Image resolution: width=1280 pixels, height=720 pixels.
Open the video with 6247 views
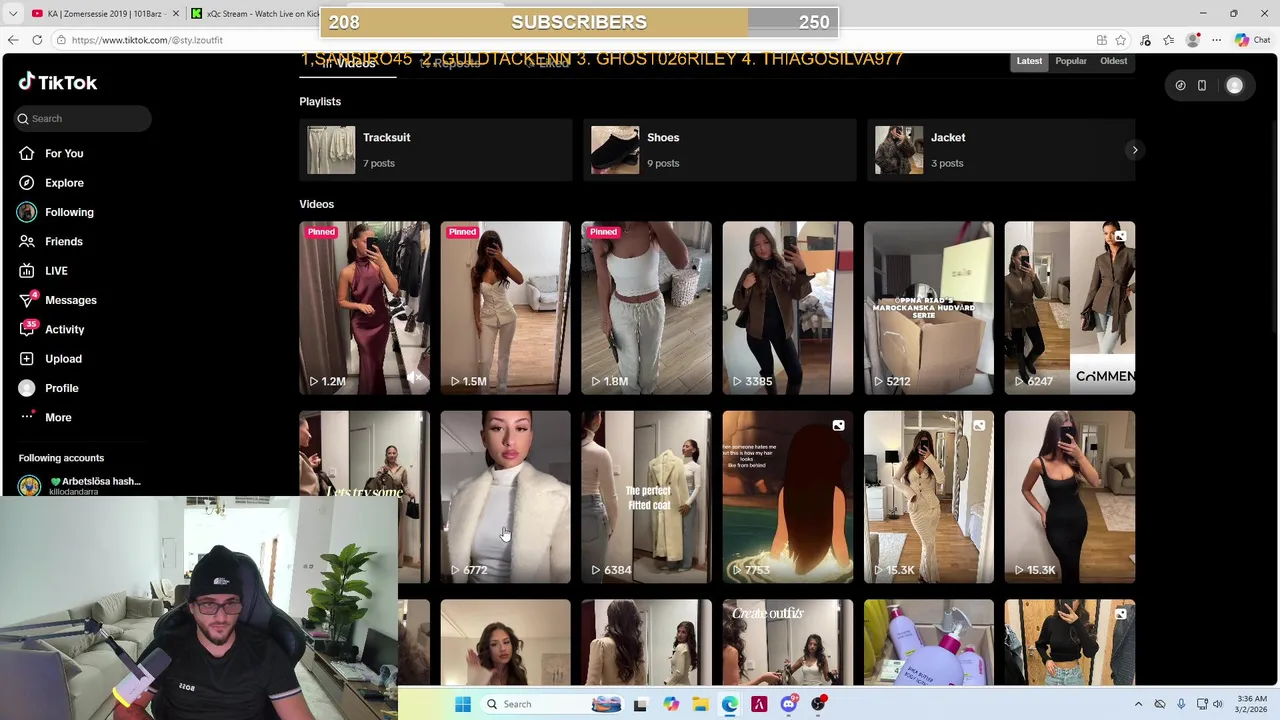pos(1069,308)
